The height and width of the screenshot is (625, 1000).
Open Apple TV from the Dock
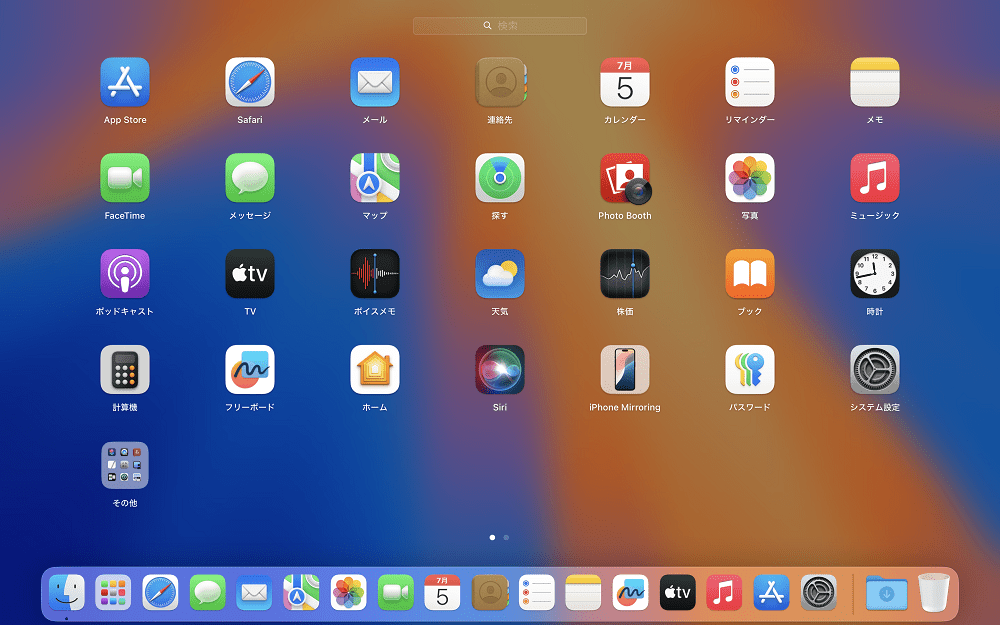coord(677,592)
